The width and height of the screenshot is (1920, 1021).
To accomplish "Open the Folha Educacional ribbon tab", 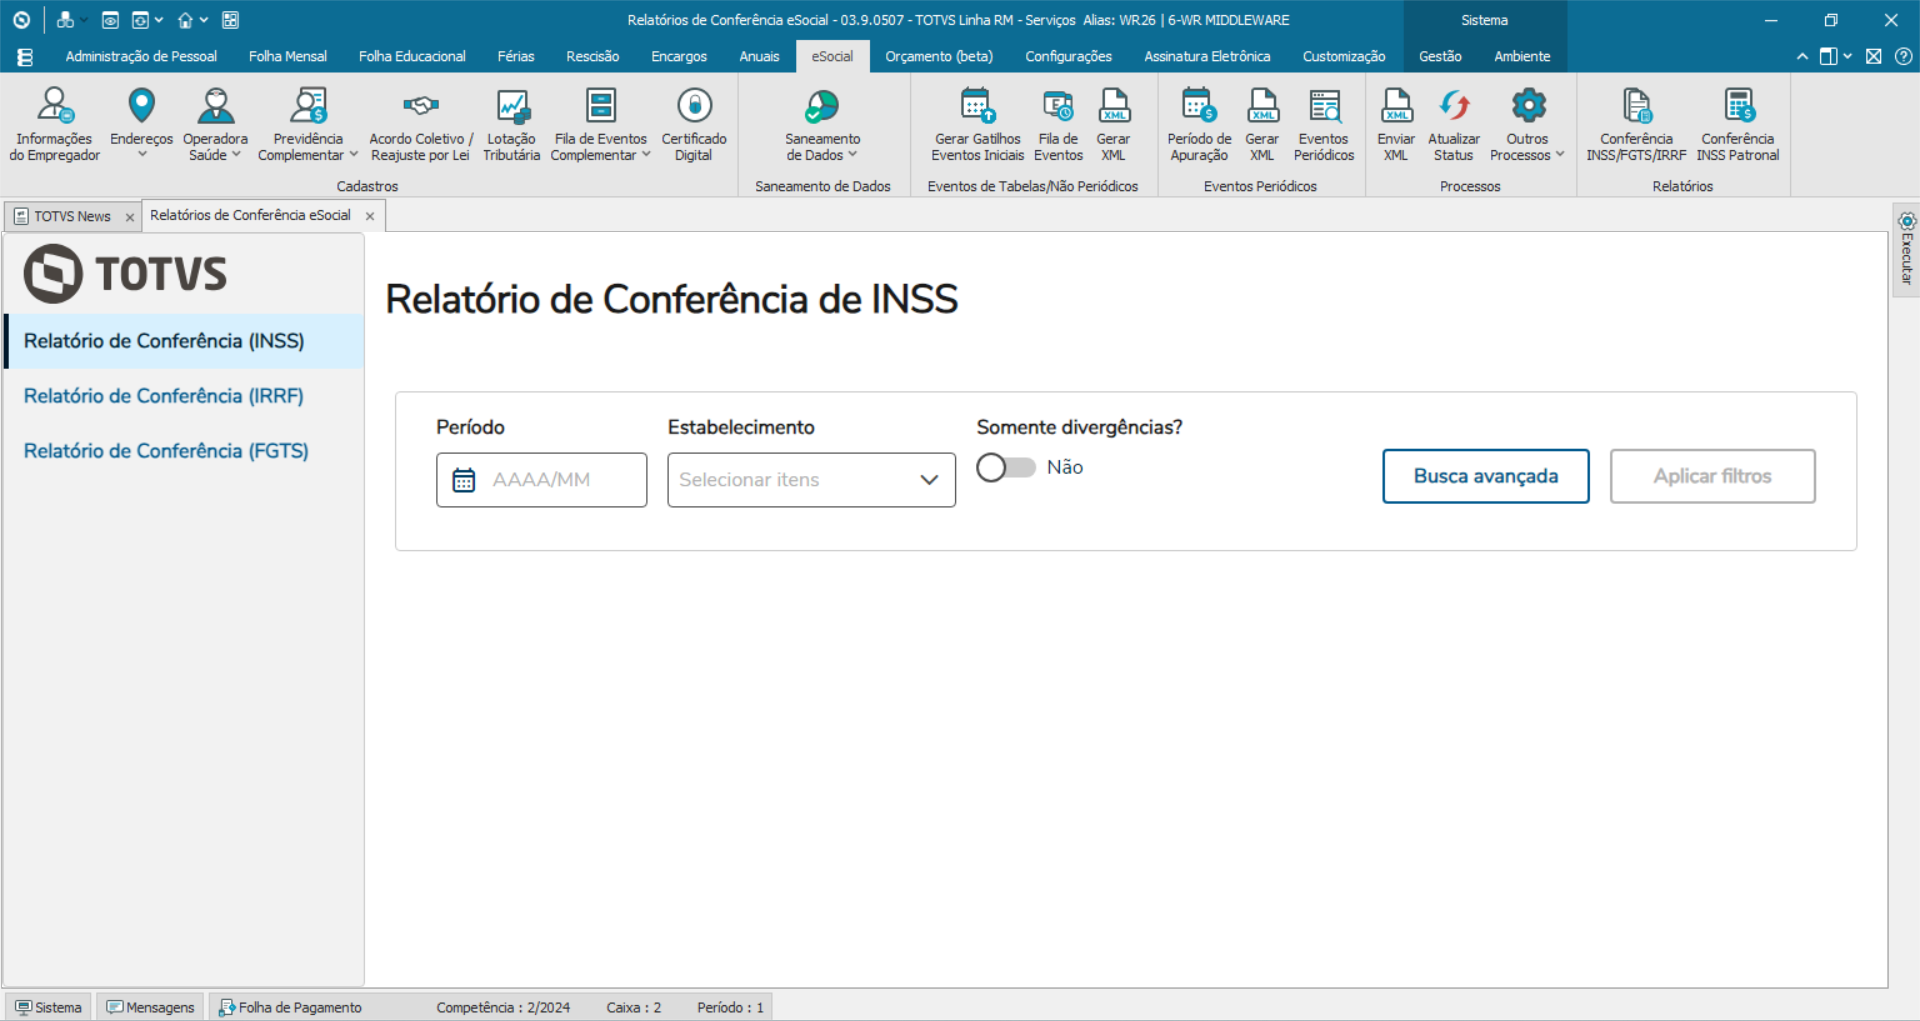I will click(412, 57).
